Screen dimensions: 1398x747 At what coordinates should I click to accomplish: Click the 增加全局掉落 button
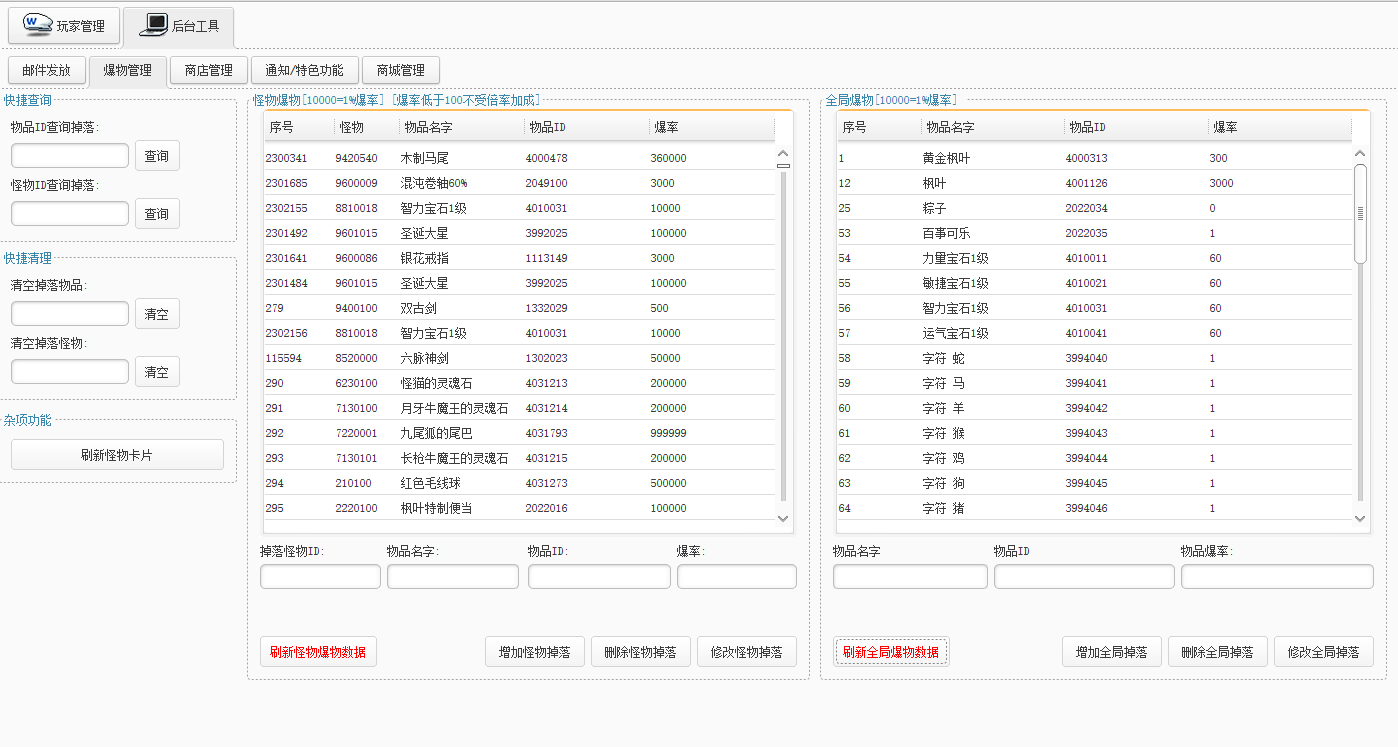[1112, 652]
